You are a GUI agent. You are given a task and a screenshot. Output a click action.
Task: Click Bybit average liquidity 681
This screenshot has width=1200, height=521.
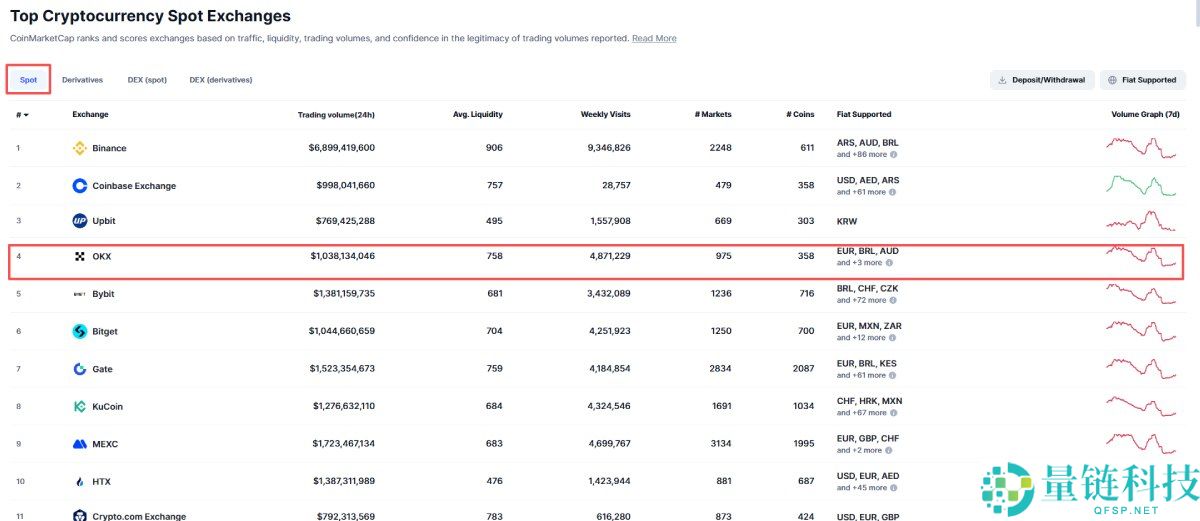point(494,294)
